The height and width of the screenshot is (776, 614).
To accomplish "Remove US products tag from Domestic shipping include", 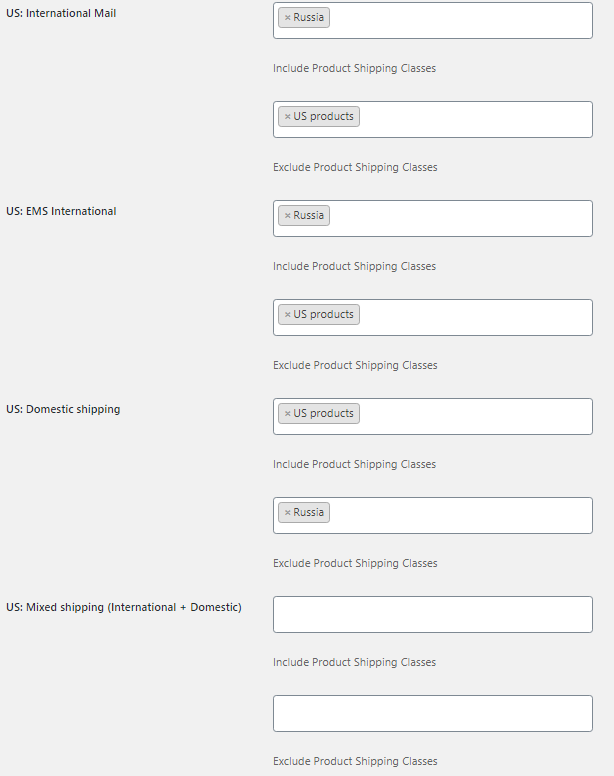I will [x=287, y=414].
